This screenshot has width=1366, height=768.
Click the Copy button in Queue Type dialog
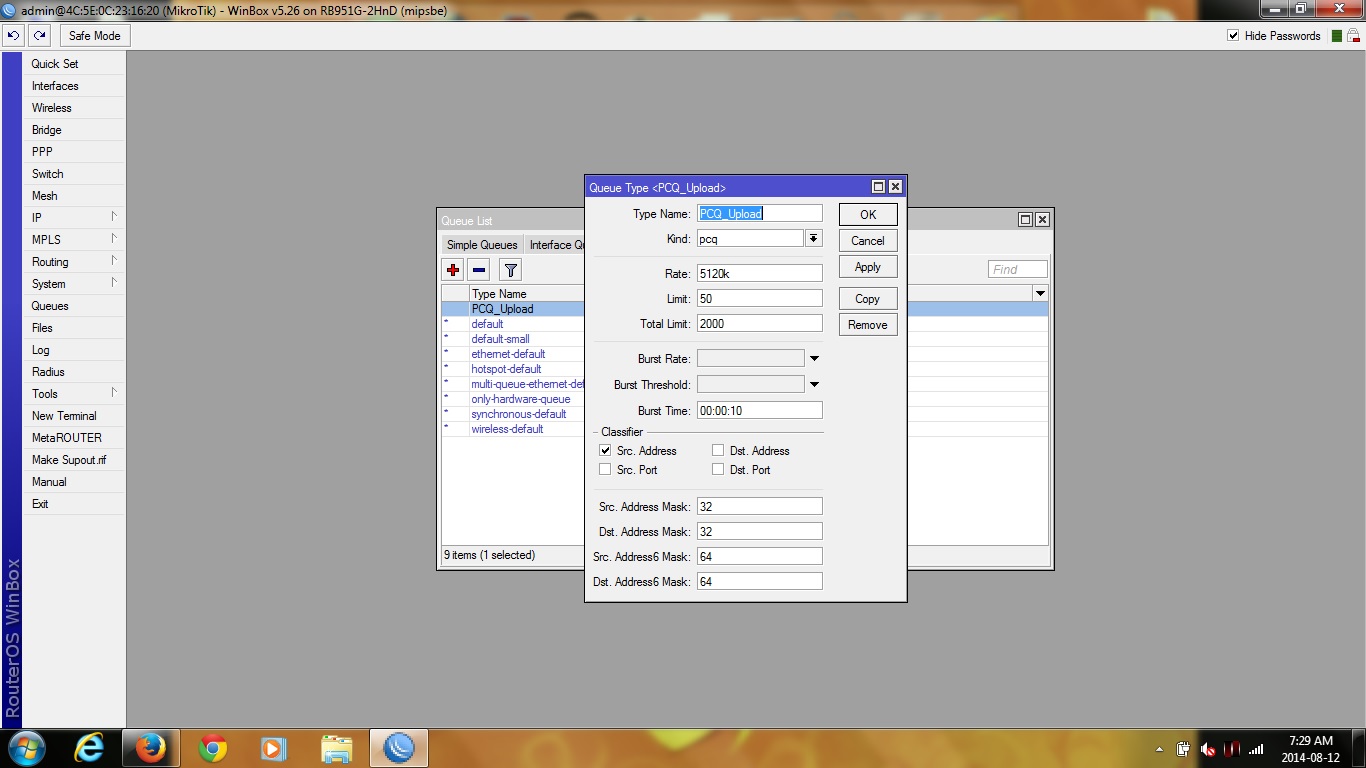click(867, 299)
